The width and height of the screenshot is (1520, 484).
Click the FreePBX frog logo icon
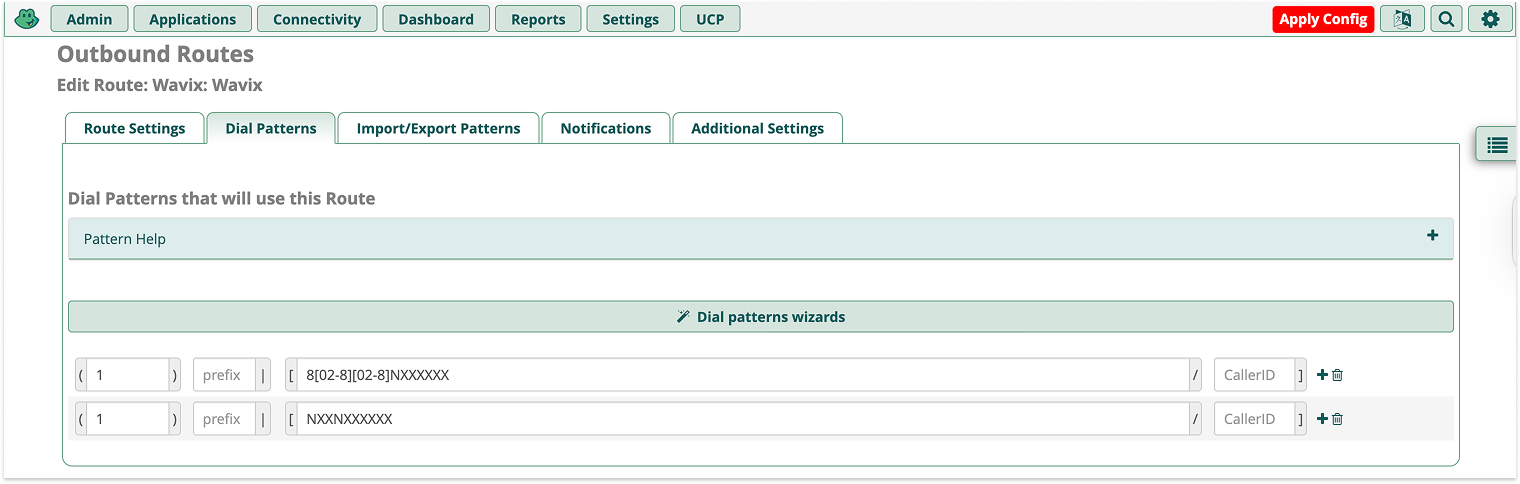27,19
